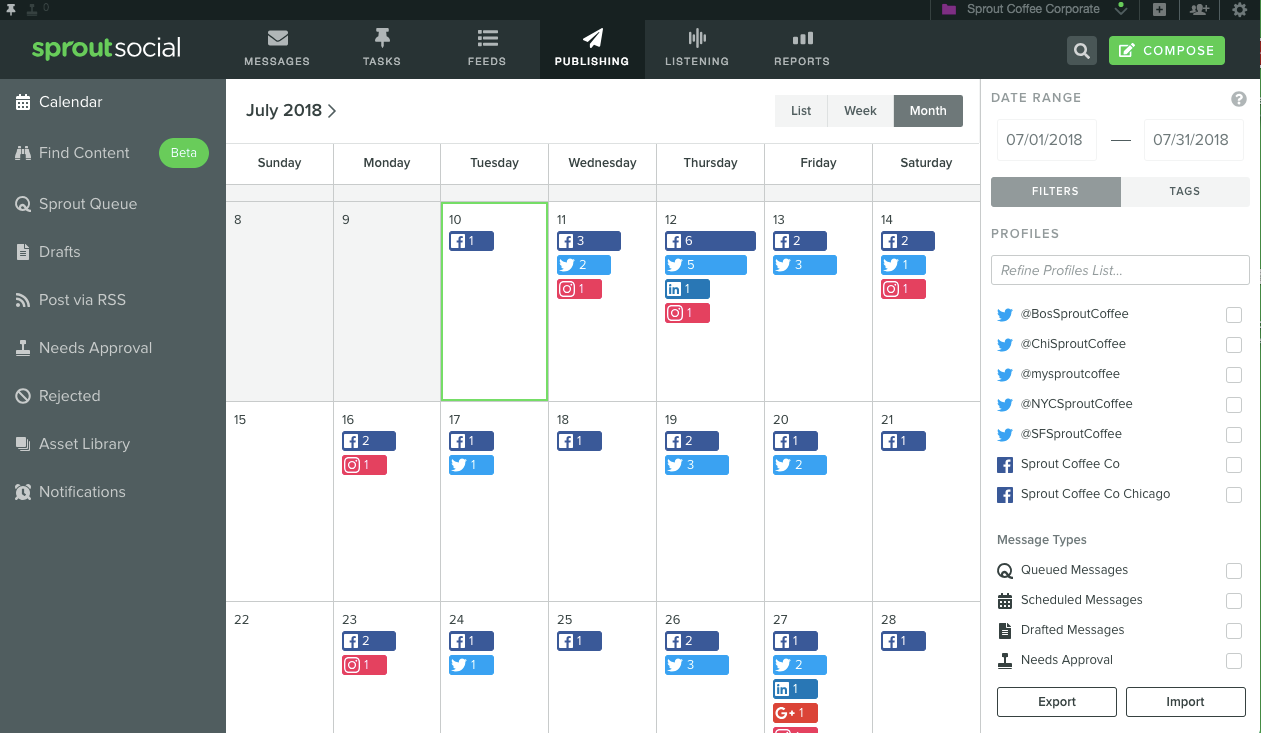Click the end date field 07/31/2018
The width and height of the screenshot is (1261, 733).
(1194, 140)
